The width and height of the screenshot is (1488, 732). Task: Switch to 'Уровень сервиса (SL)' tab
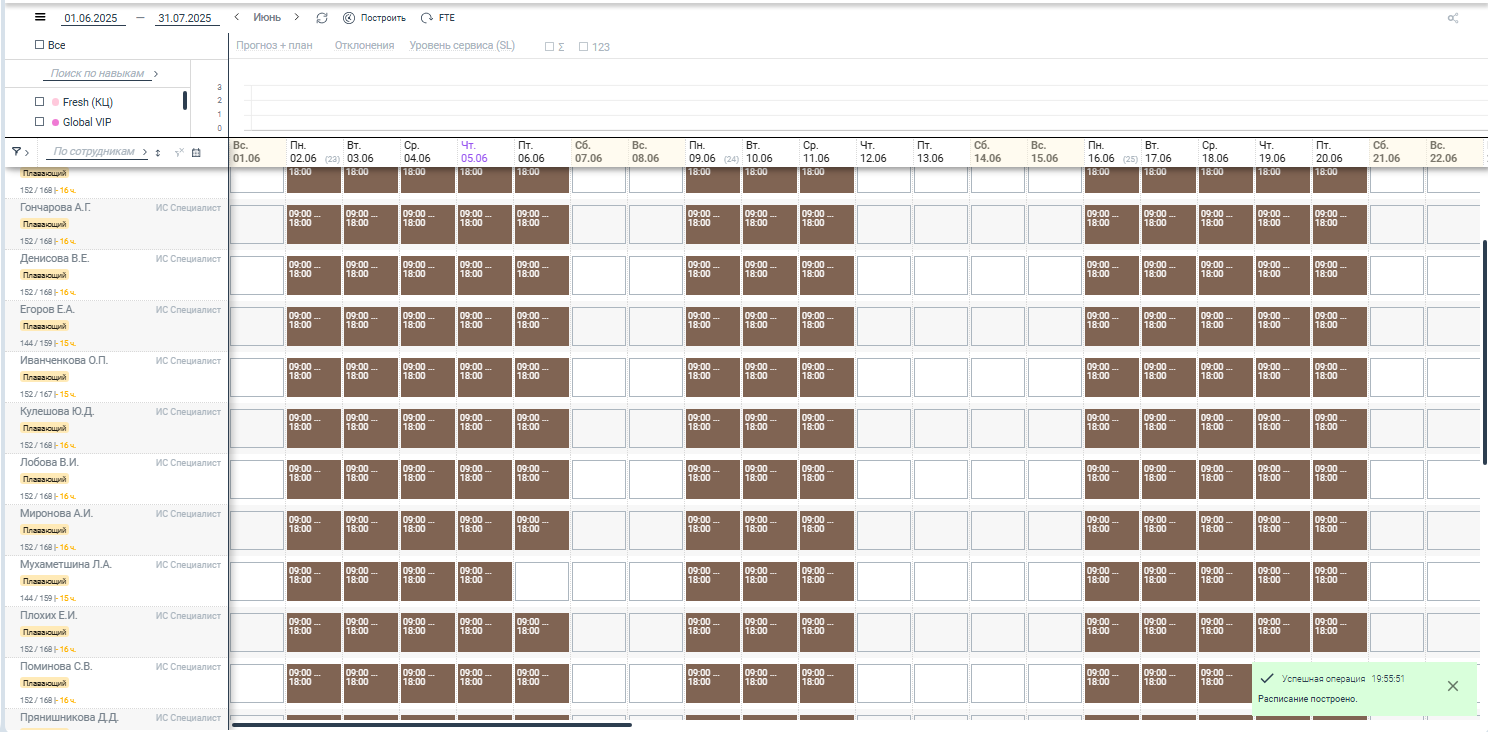462,46
